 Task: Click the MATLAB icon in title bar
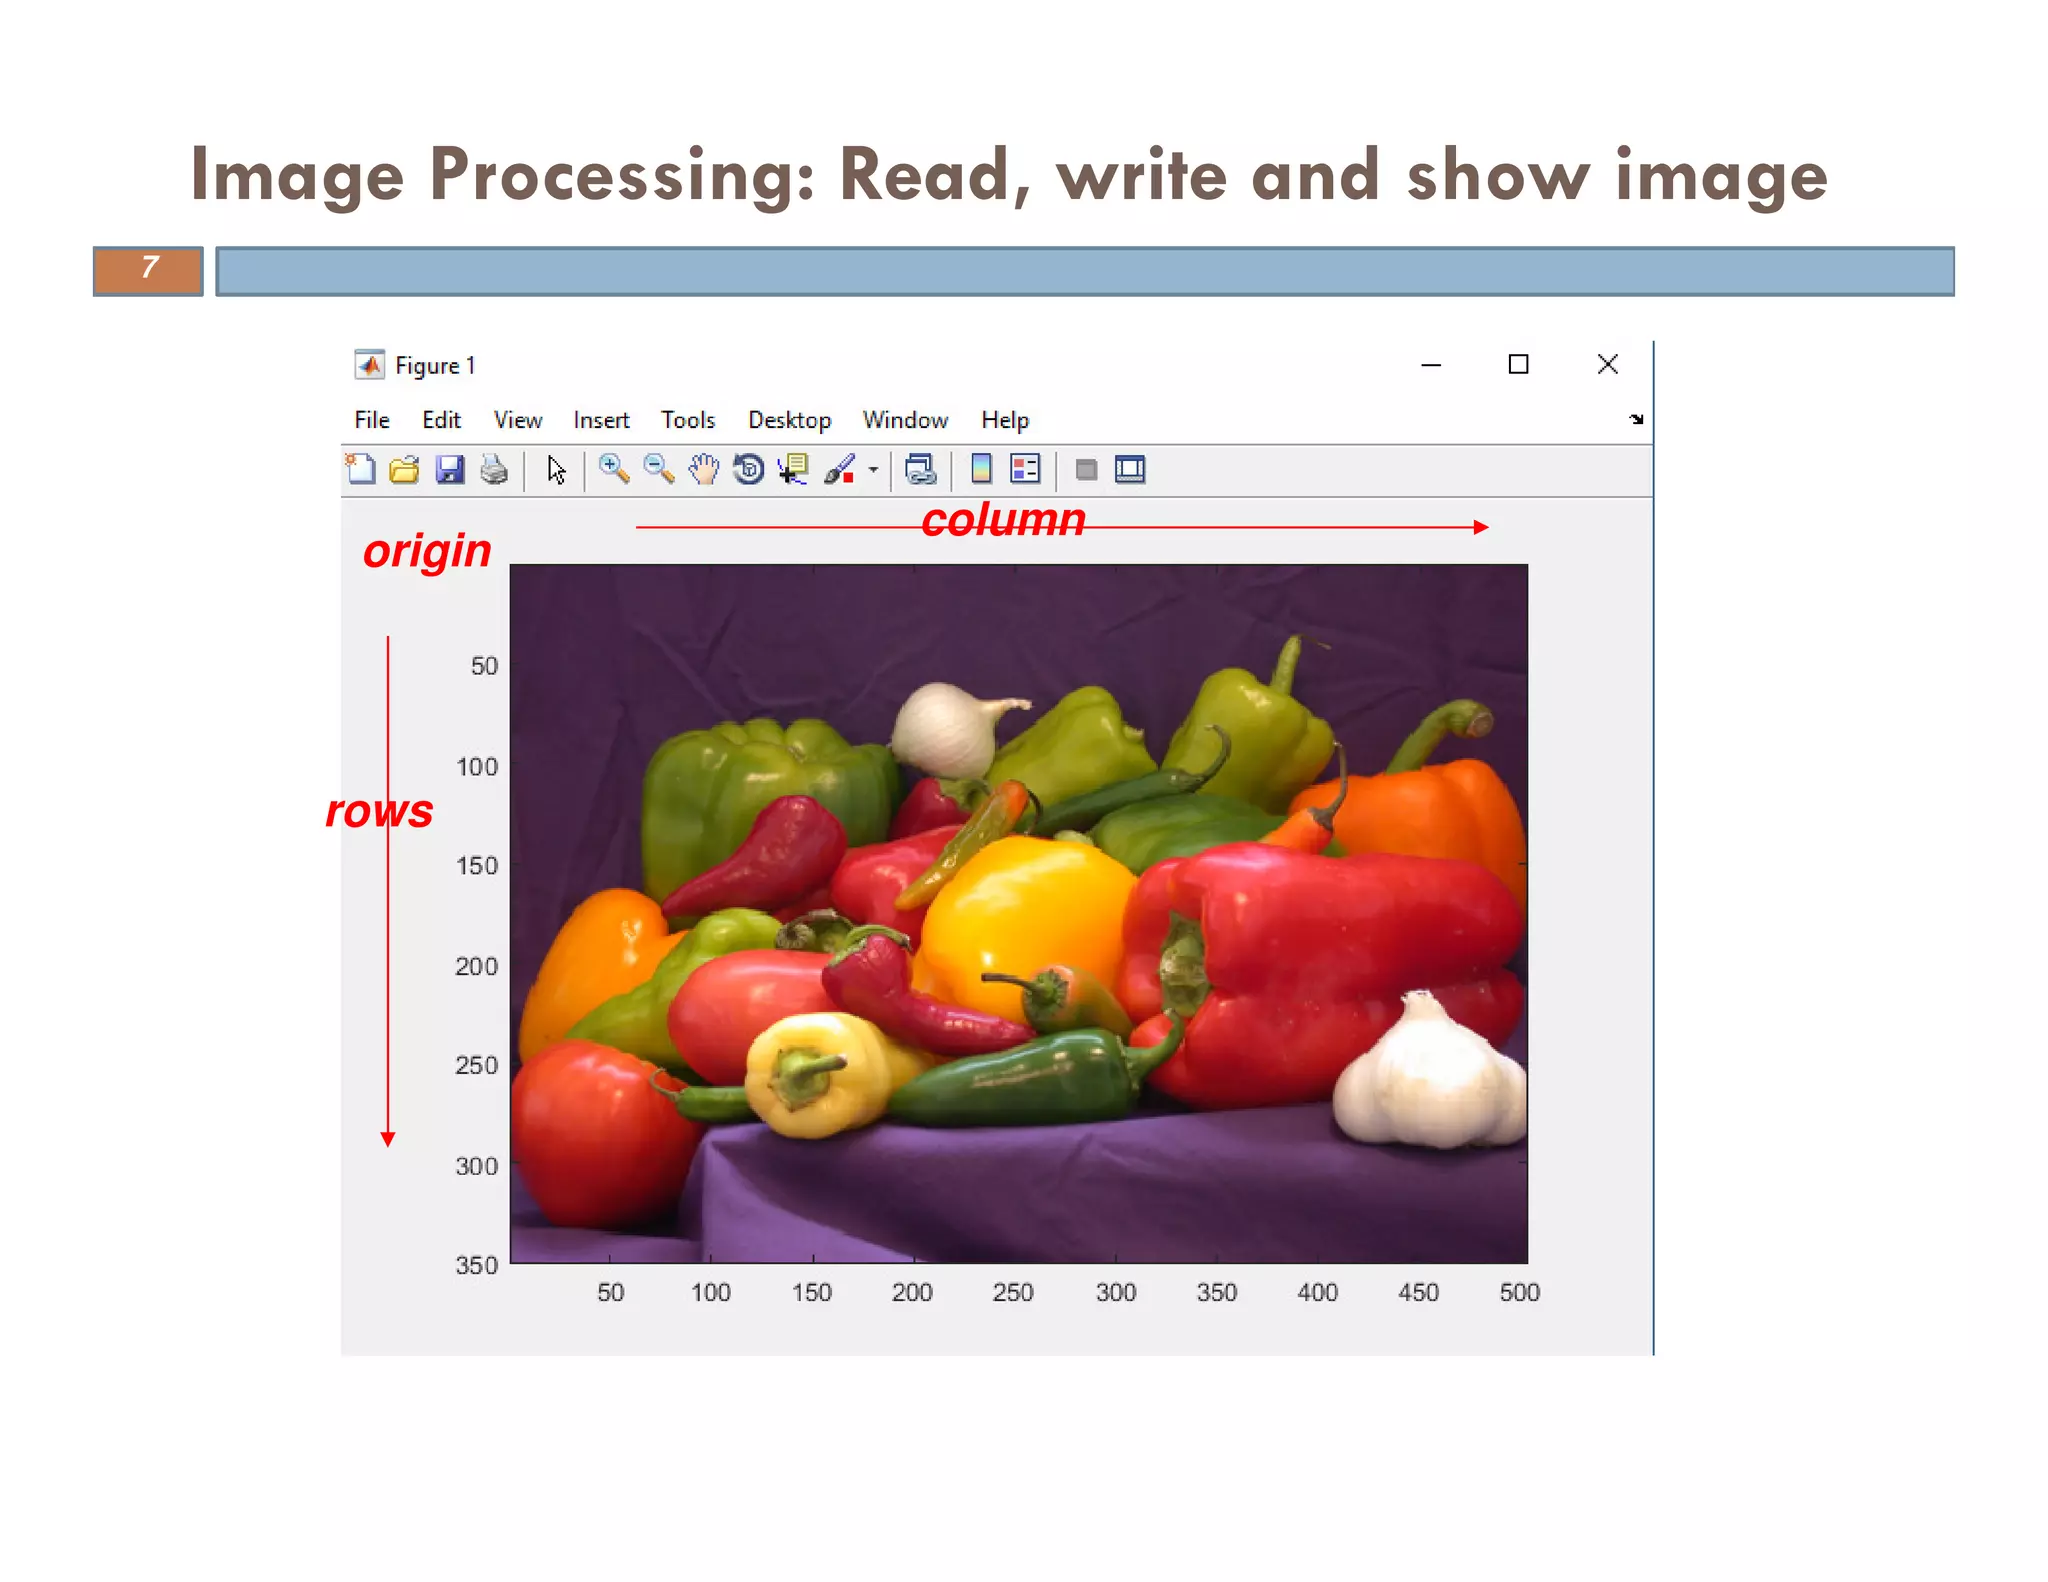click(369, 365)
